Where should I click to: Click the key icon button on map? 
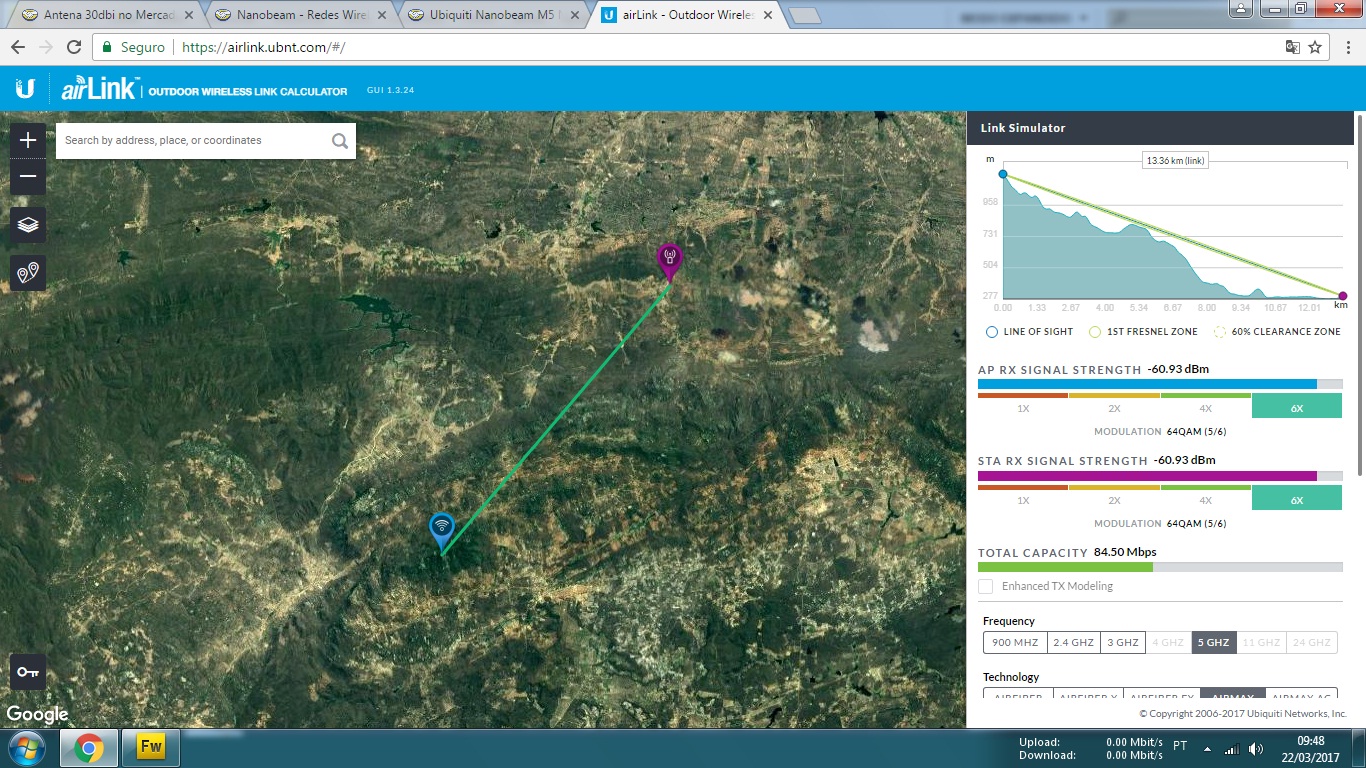[x=28, y=672]
